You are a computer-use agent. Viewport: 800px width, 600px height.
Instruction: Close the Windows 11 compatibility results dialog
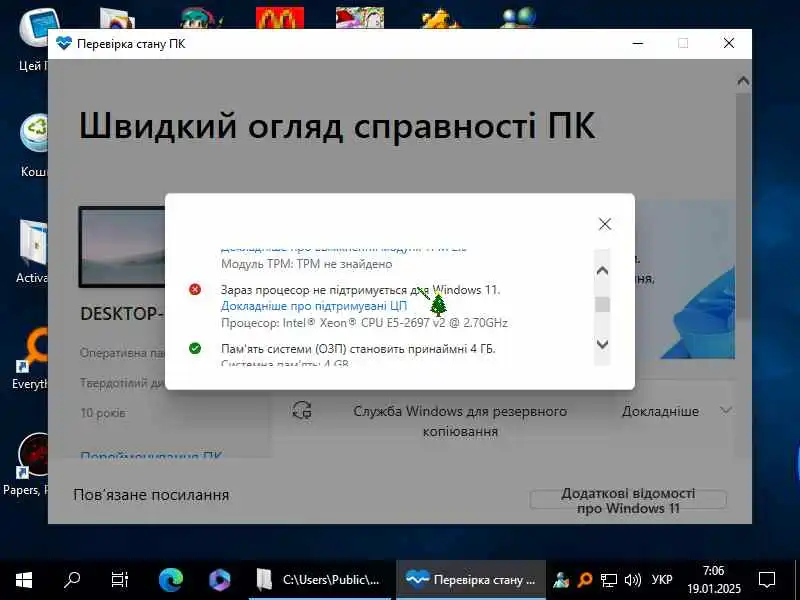coord(605,223)
